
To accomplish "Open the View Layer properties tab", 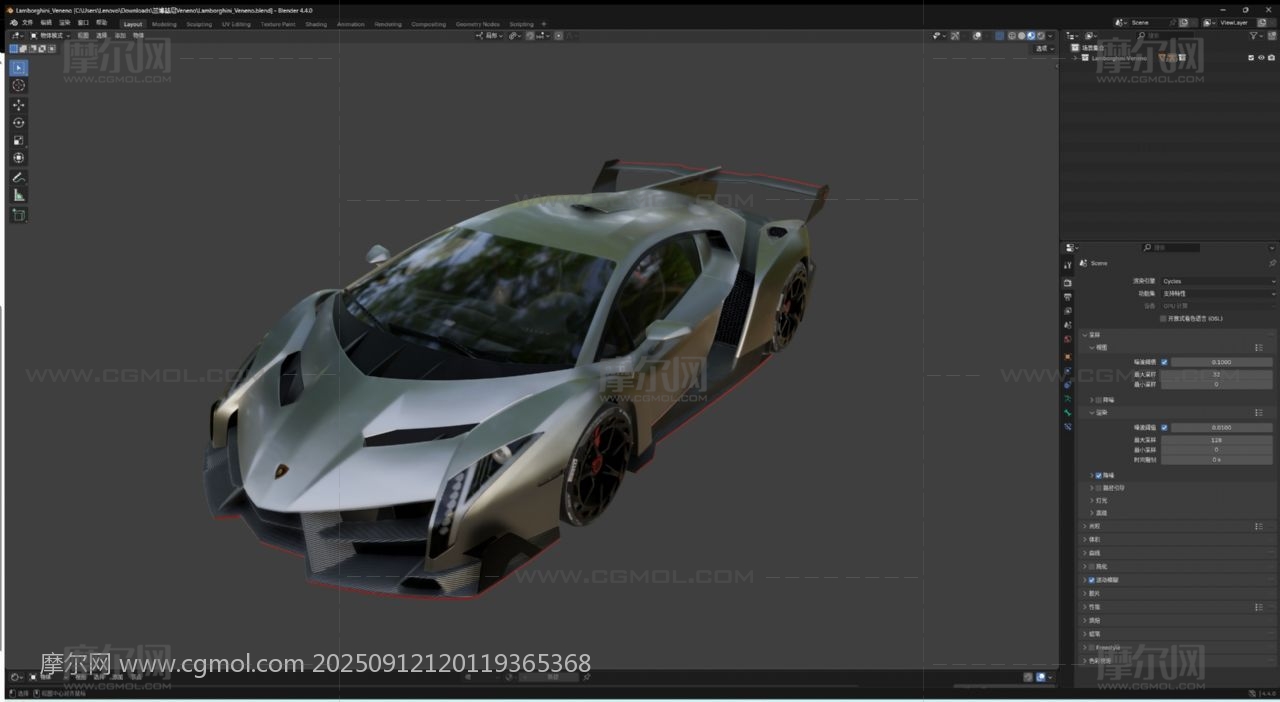I will [x=1067, y=311].
